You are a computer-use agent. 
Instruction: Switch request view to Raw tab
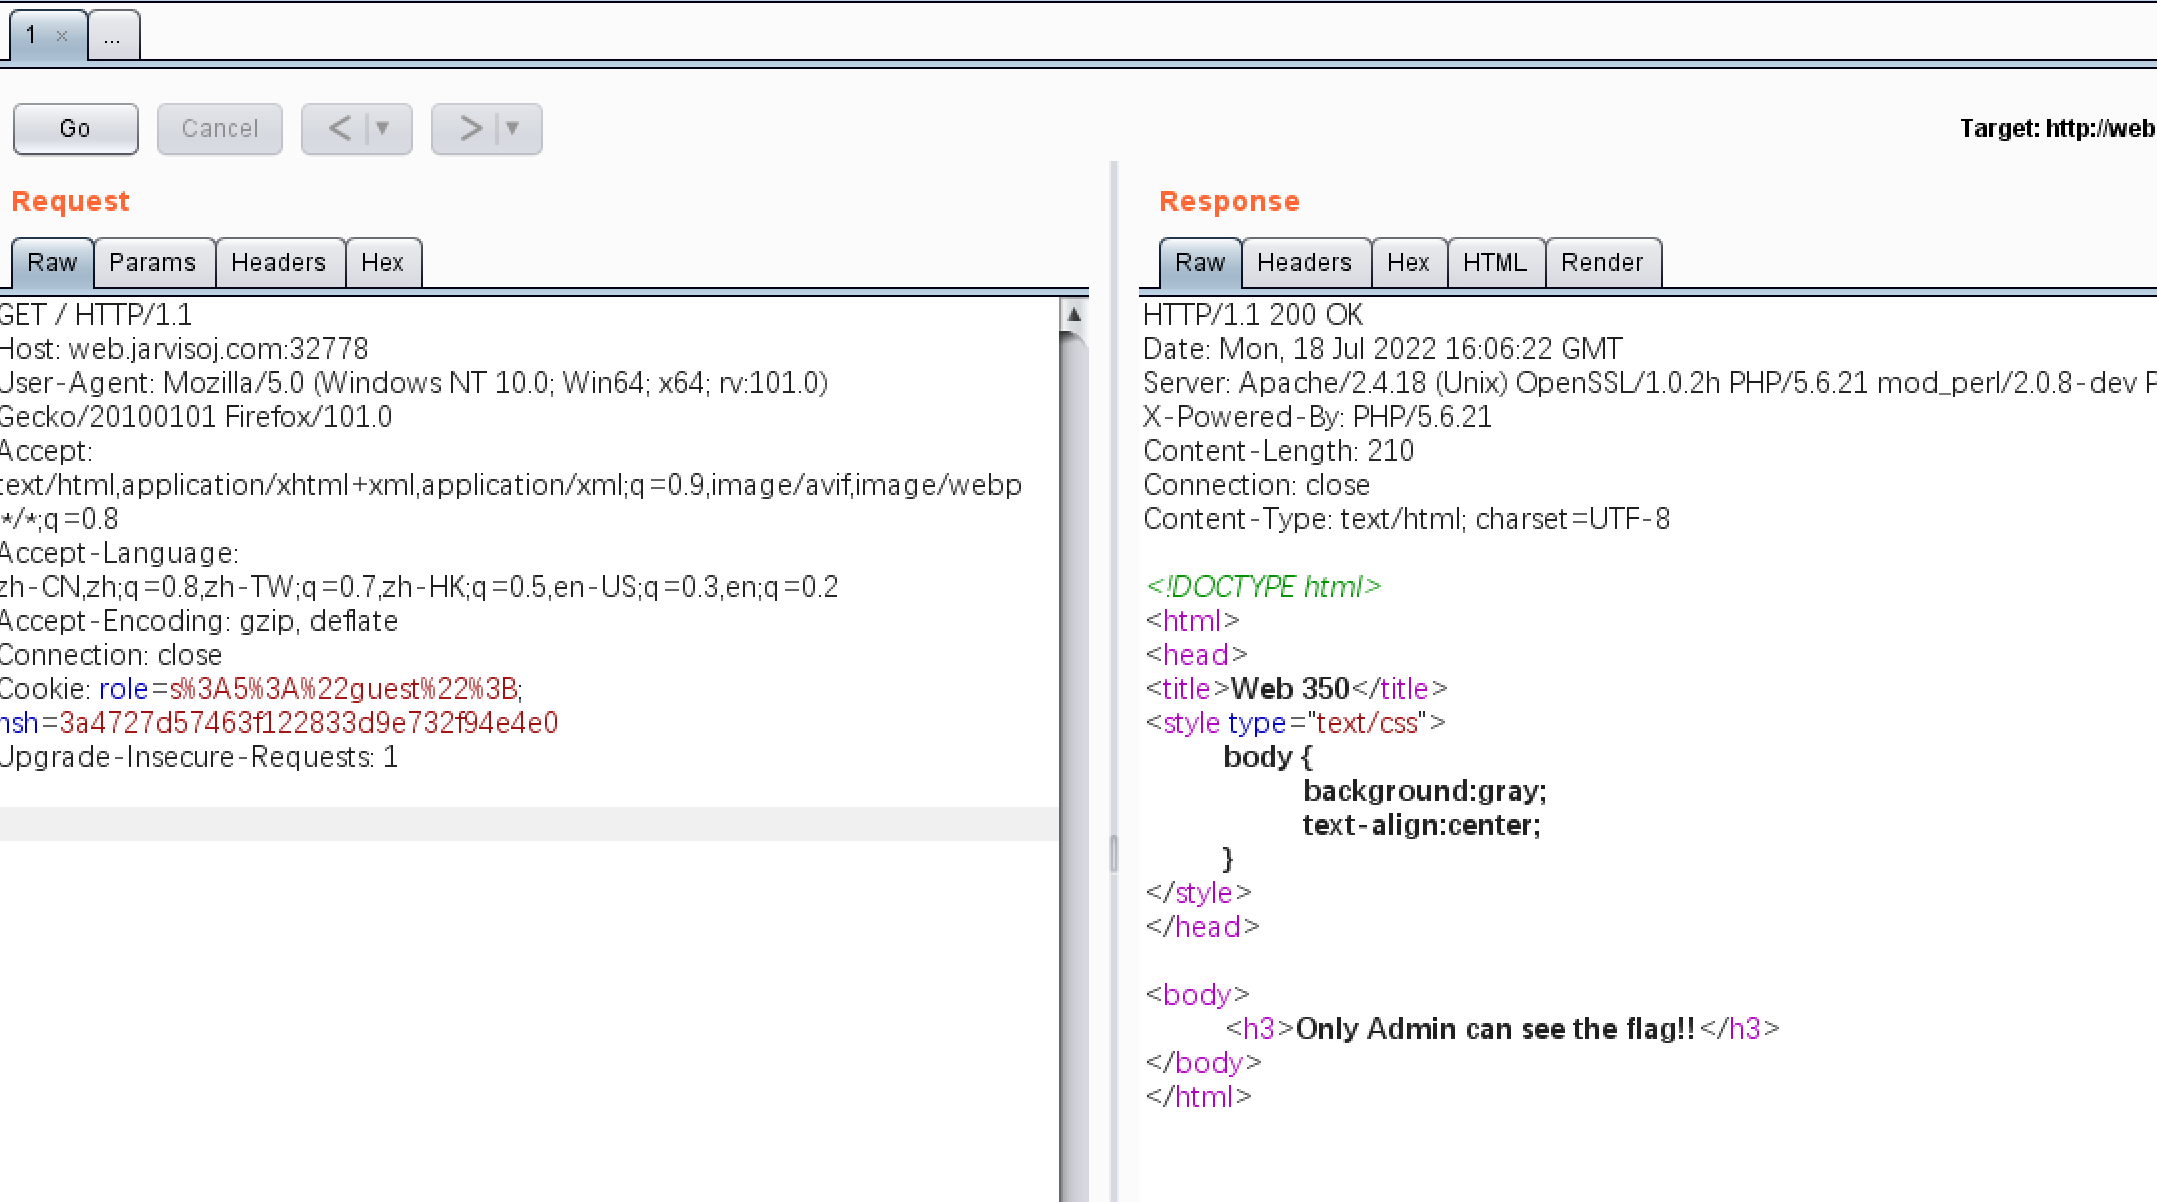pos(52,263)
